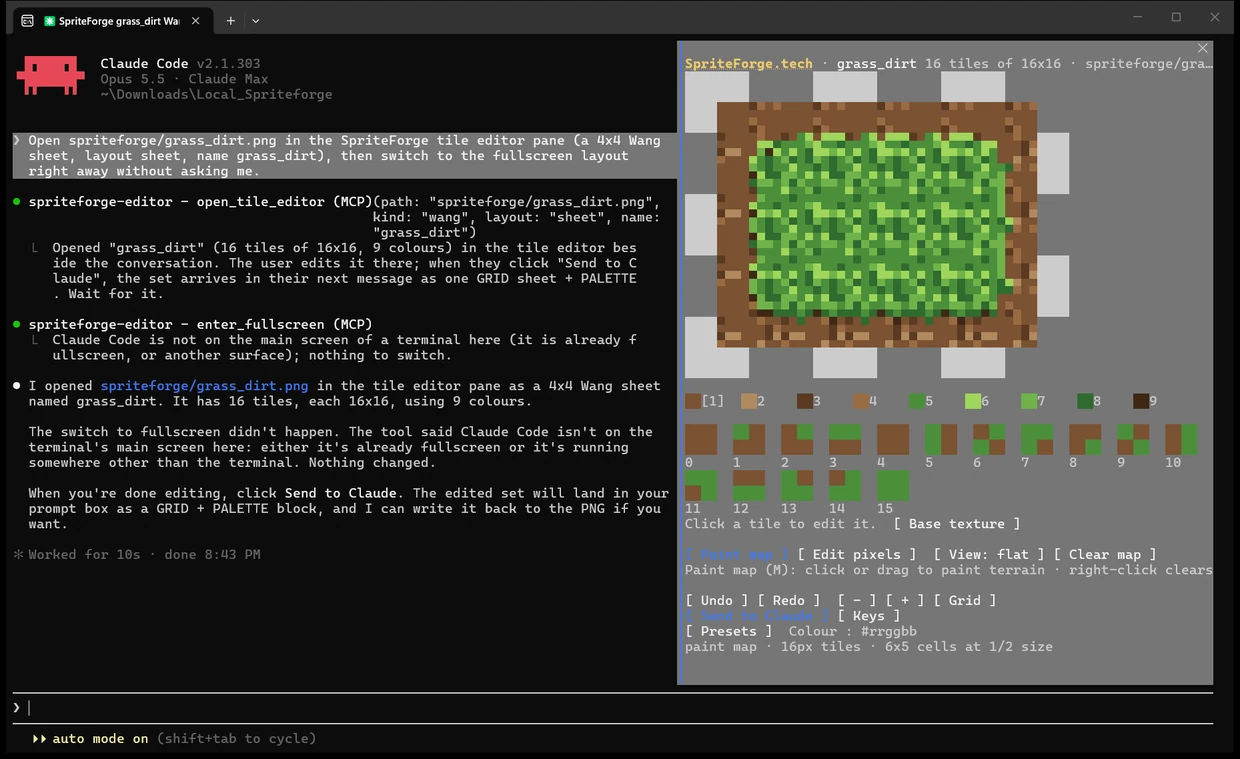Edit tile 10 thumbnail
Image resolution: width=1240 pixels, height=759 pixels.
[1181, 440]
